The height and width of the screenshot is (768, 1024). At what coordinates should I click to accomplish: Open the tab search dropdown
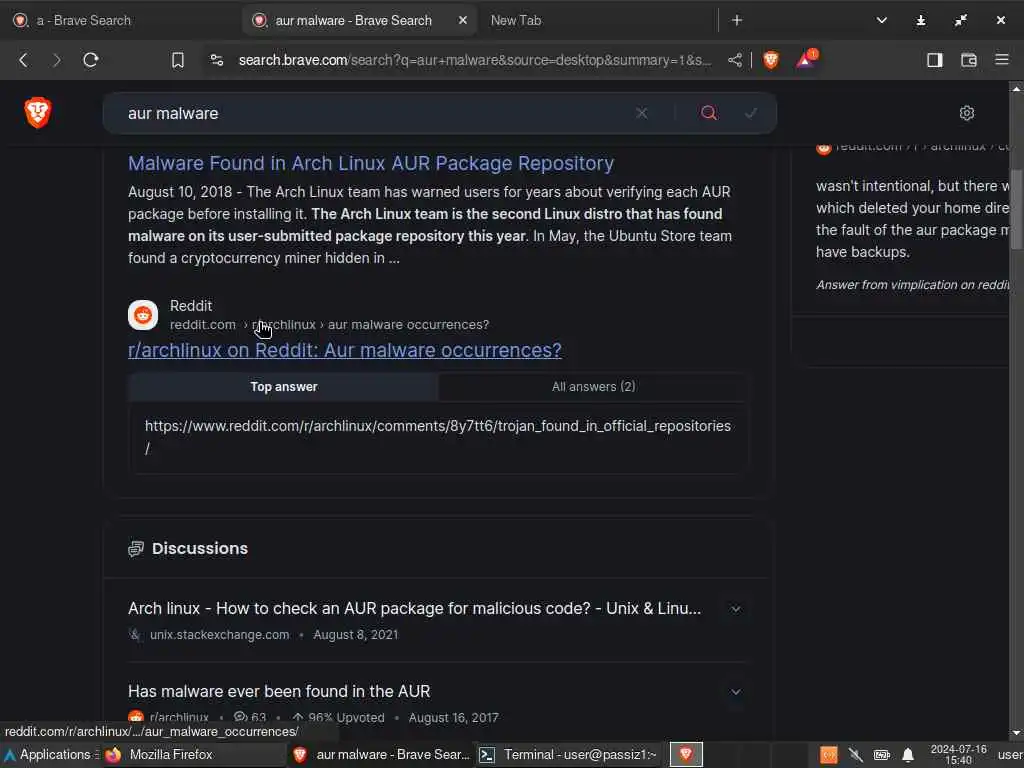click(882, 20)
